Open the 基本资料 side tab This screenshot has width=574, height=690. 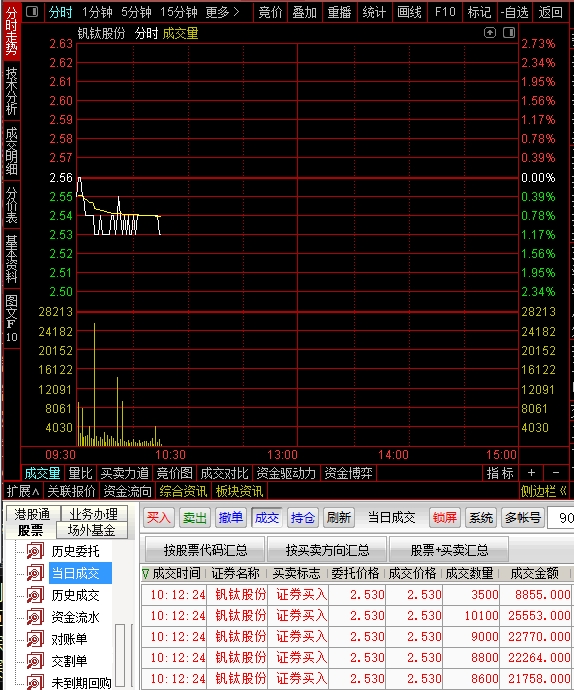[x=11, y=259]
